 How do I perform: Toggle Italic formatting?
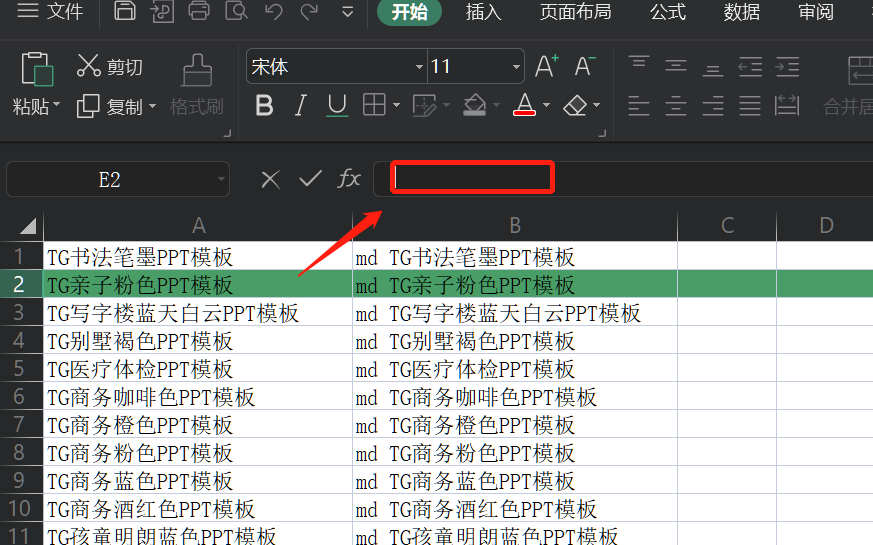pyautogui.click(x=301, y=105)
